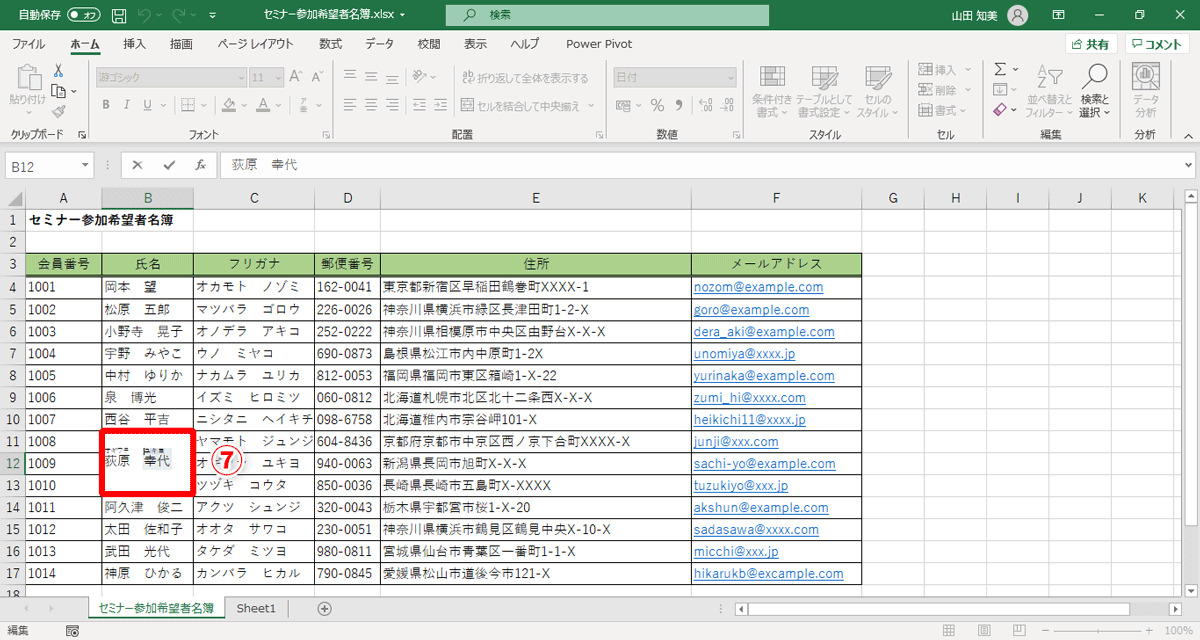Viewport: 1200px width, 640px height.
Task: Switch to the Sheet1 tab
Action: (x=256, y=608)
